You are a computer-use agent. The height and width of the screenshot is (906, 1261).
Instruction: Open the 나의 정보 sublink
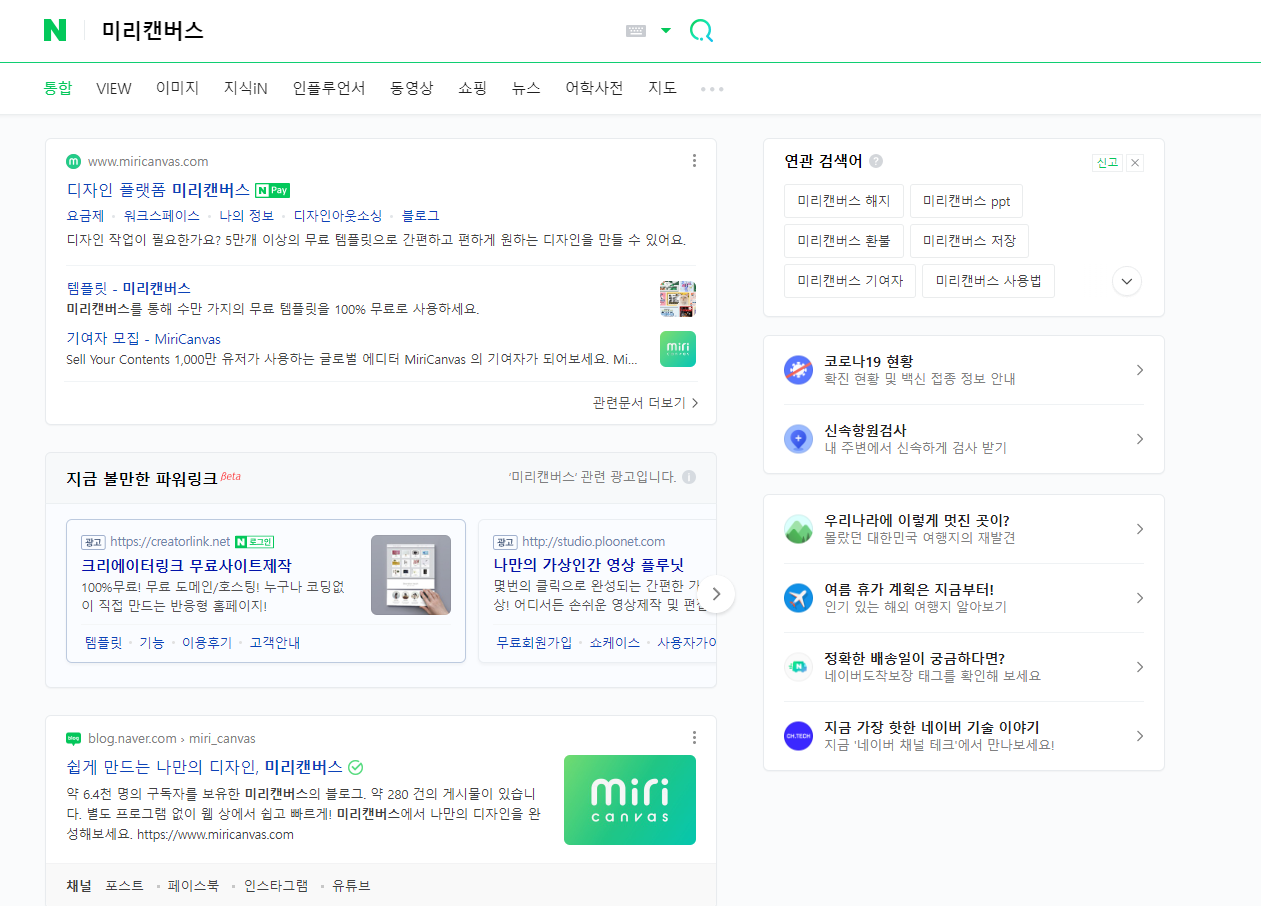[x=247, y=215]
